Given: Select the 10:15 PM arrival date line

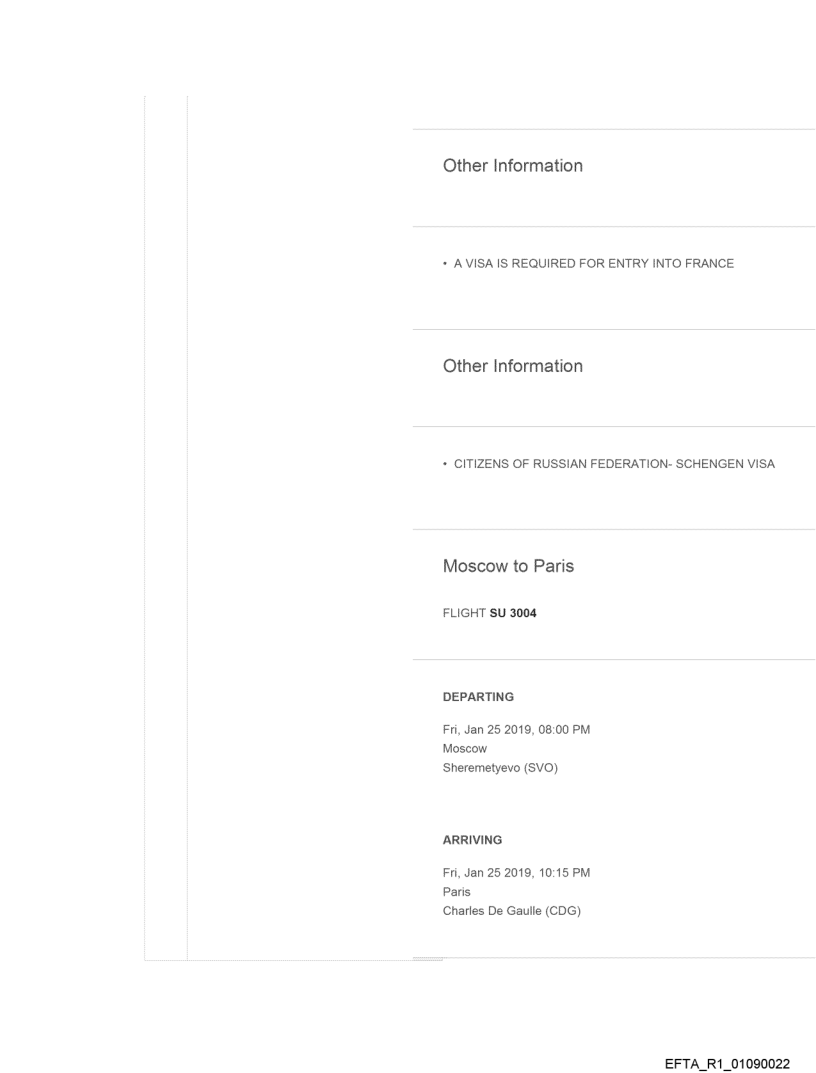Looking at the screenshot, I should tap(516, 873).
